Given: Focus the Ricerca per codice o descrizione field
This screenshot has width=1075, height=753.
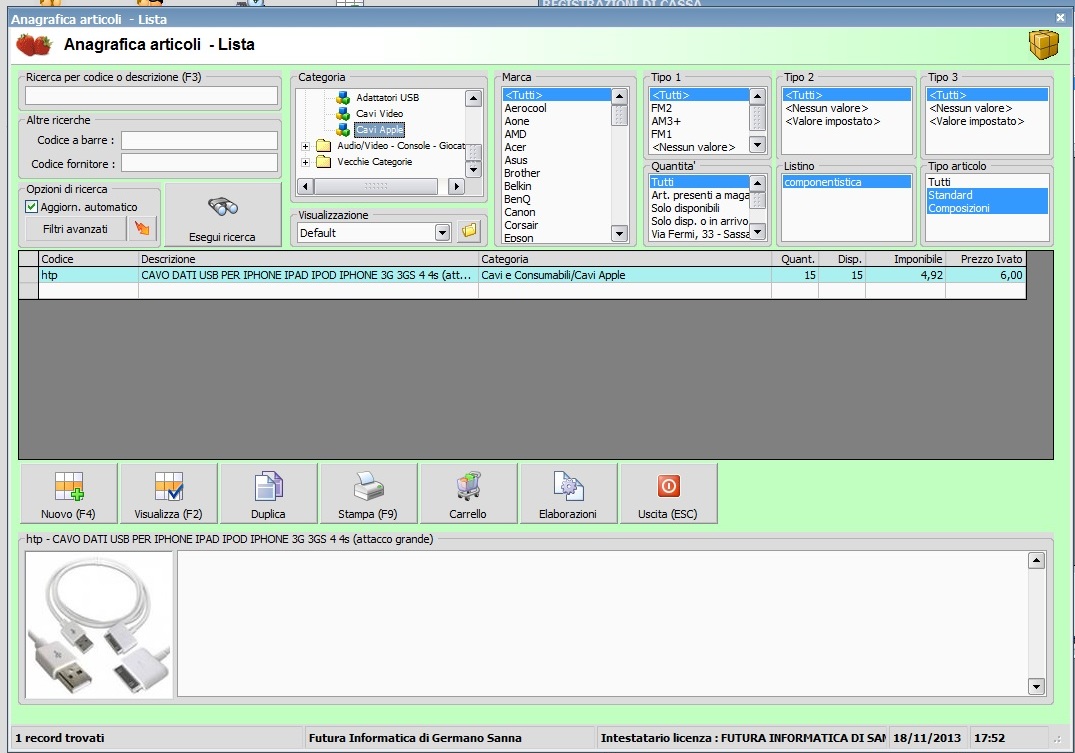Looking at the screenshot, I should [152, 95].
